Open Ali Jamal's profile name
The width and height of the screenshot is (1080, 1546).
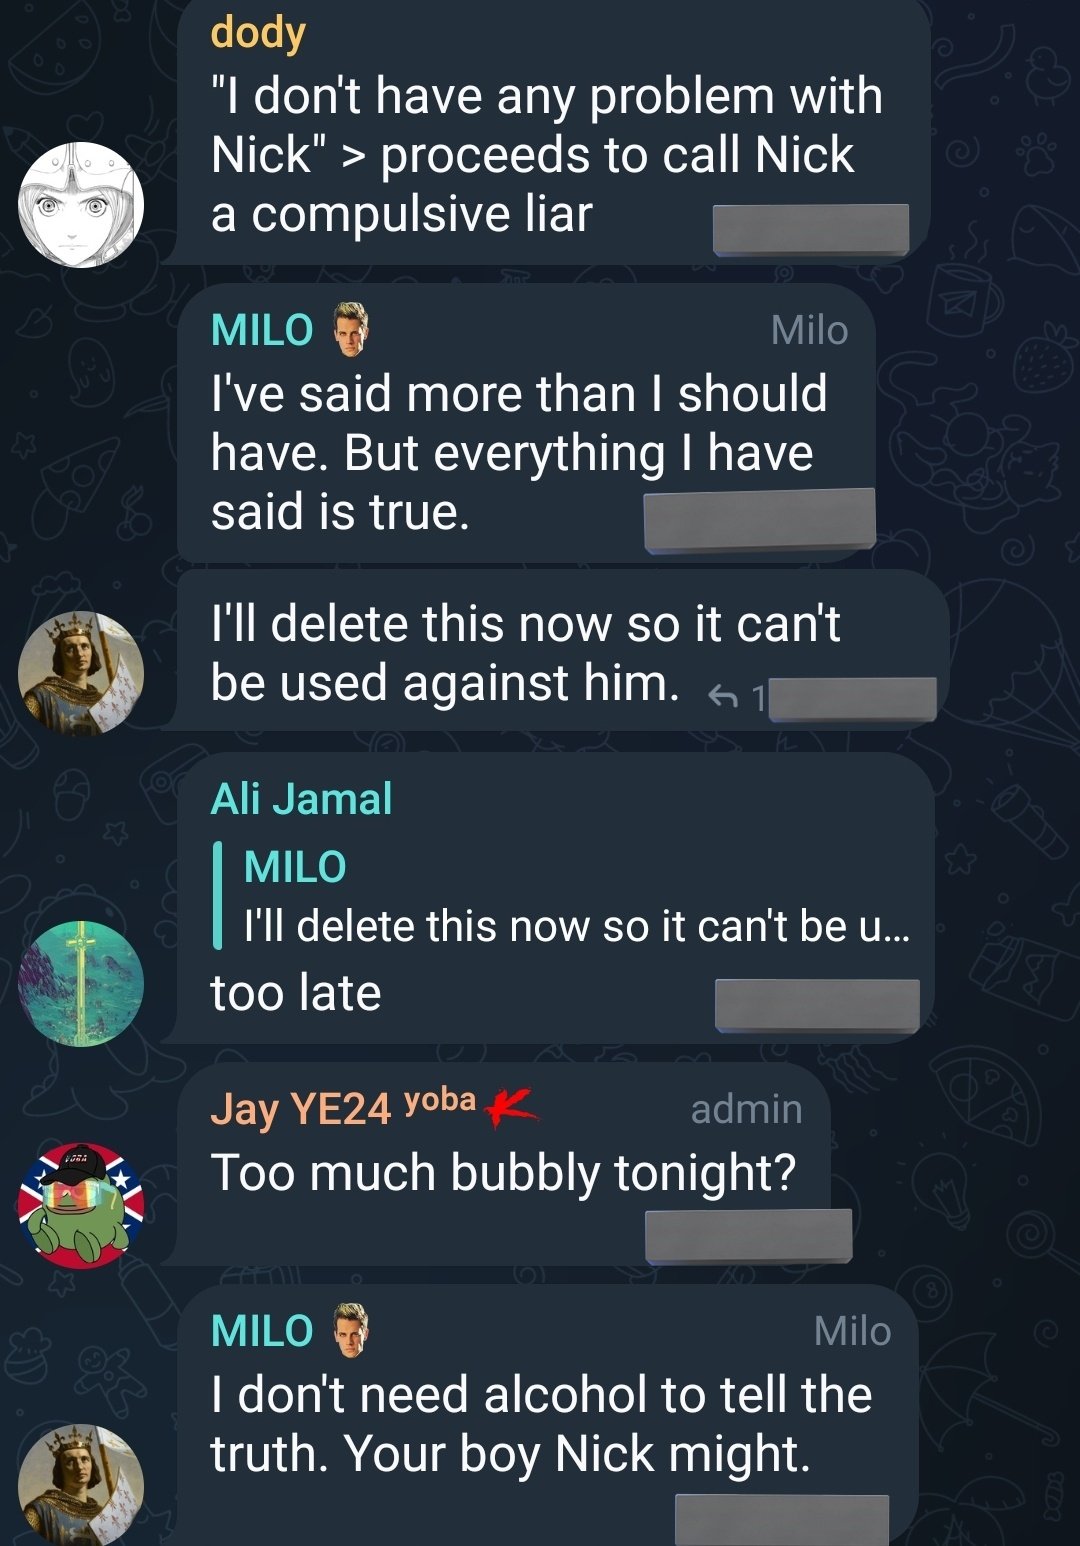pyautogui.click(x=301, y=799)
